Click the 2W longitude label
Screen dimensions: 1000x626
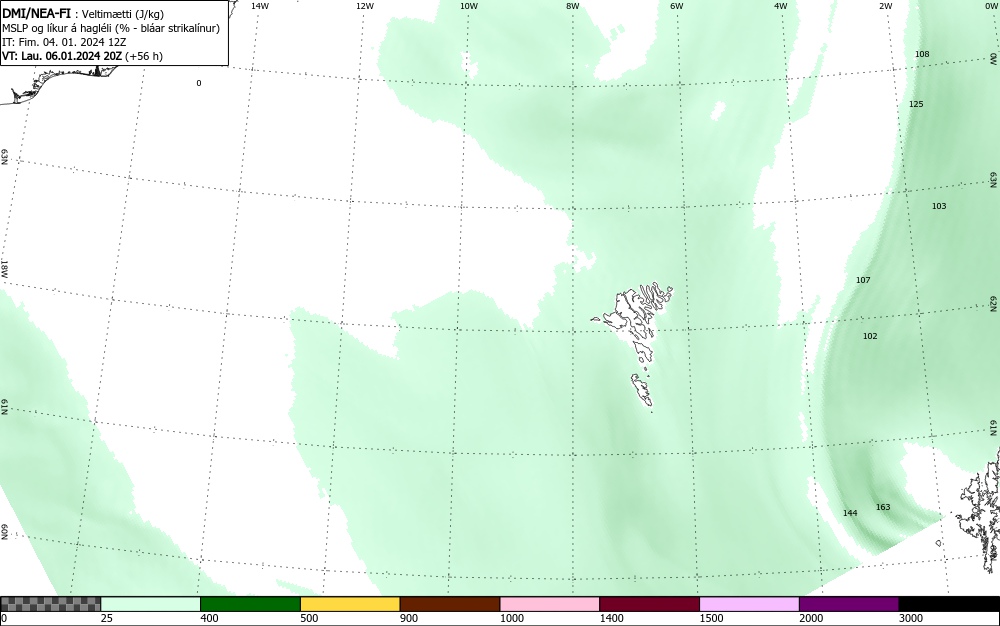885,6
